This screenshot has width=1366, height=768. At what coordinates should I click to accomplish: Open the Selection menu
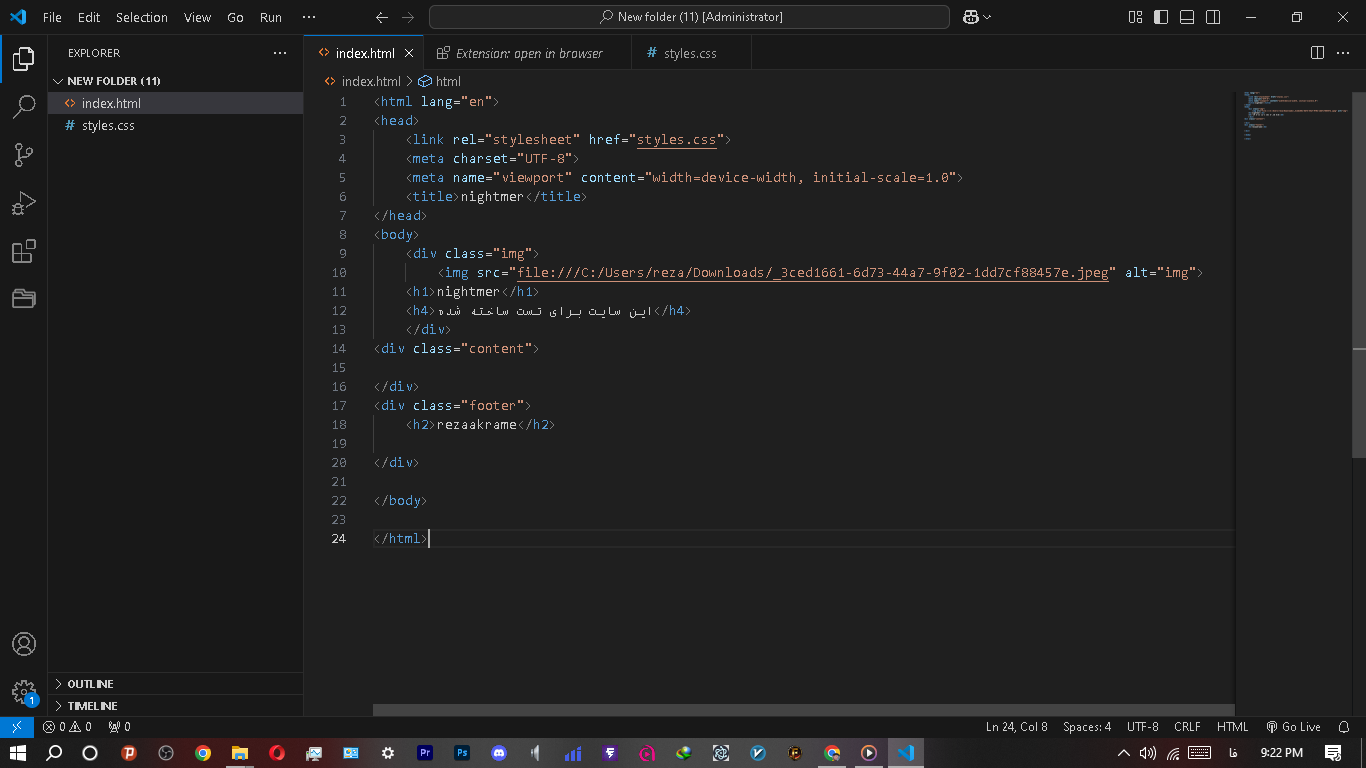tap(142, 17)
